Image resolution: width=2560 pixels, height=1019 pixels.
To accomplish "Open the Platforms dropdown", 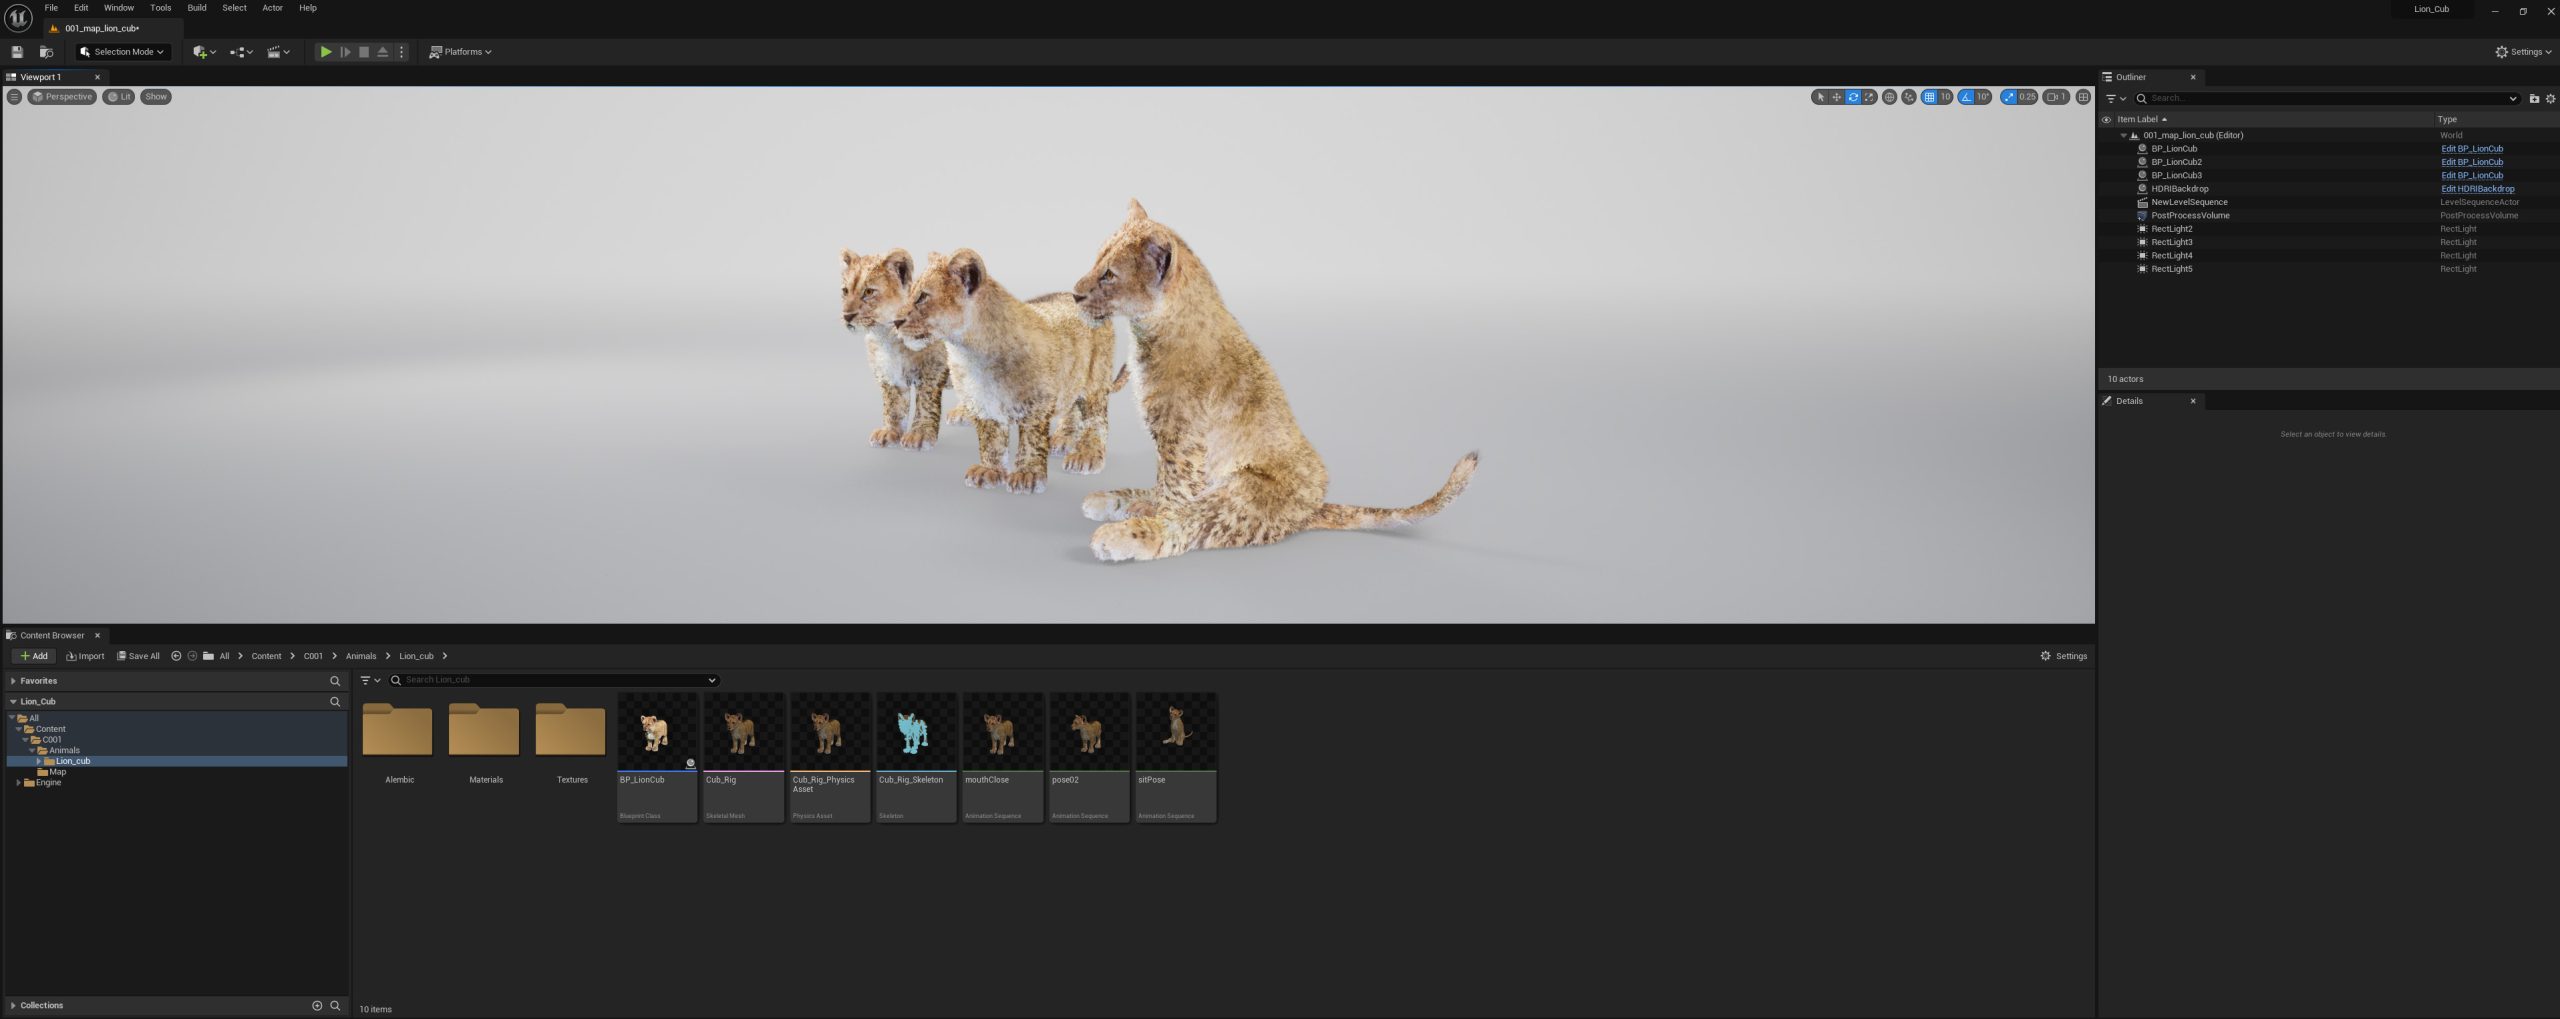I will coord(461,52).
